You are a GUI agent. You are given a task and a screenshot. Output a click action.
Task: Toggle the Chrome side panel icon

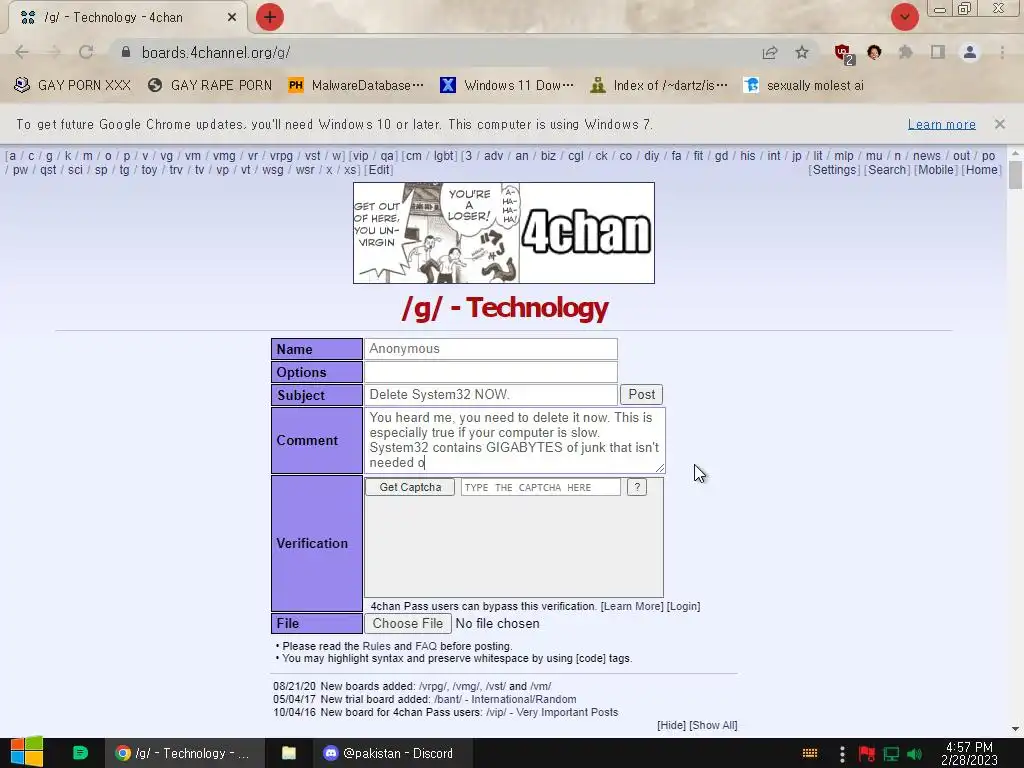click(938, 52)
